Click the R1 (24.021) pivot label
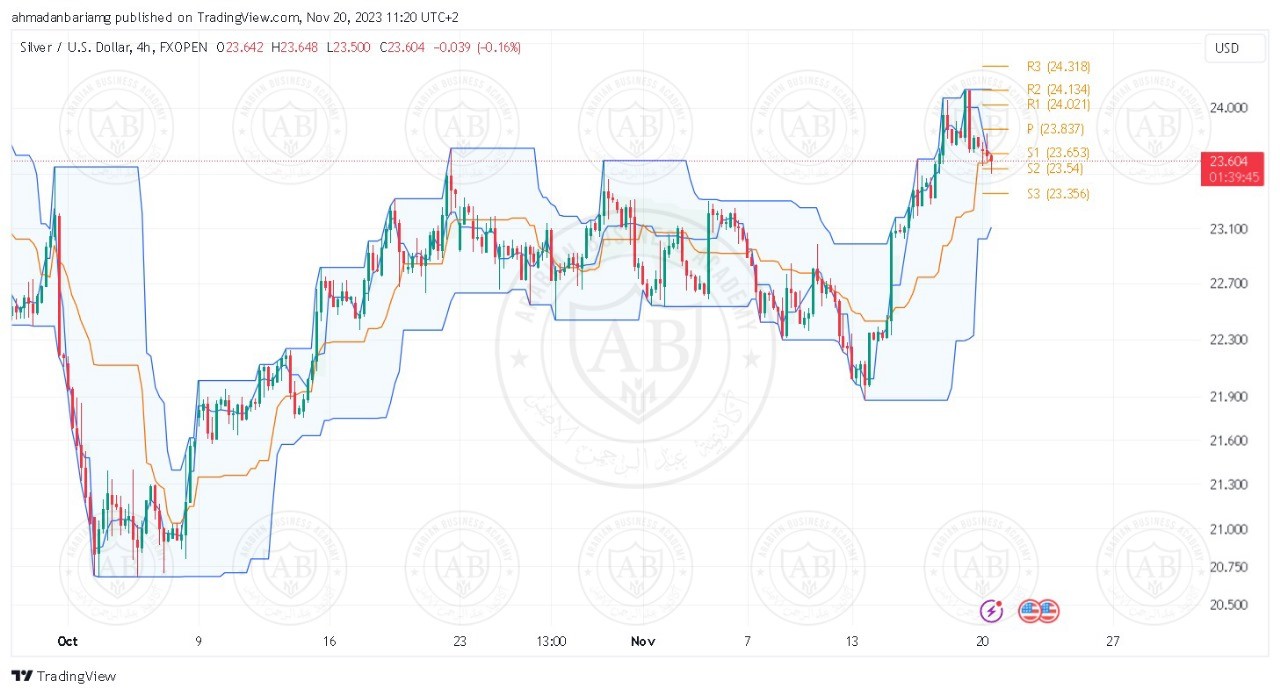This screenshot has height=695, width=1280. coord(1058,103)
